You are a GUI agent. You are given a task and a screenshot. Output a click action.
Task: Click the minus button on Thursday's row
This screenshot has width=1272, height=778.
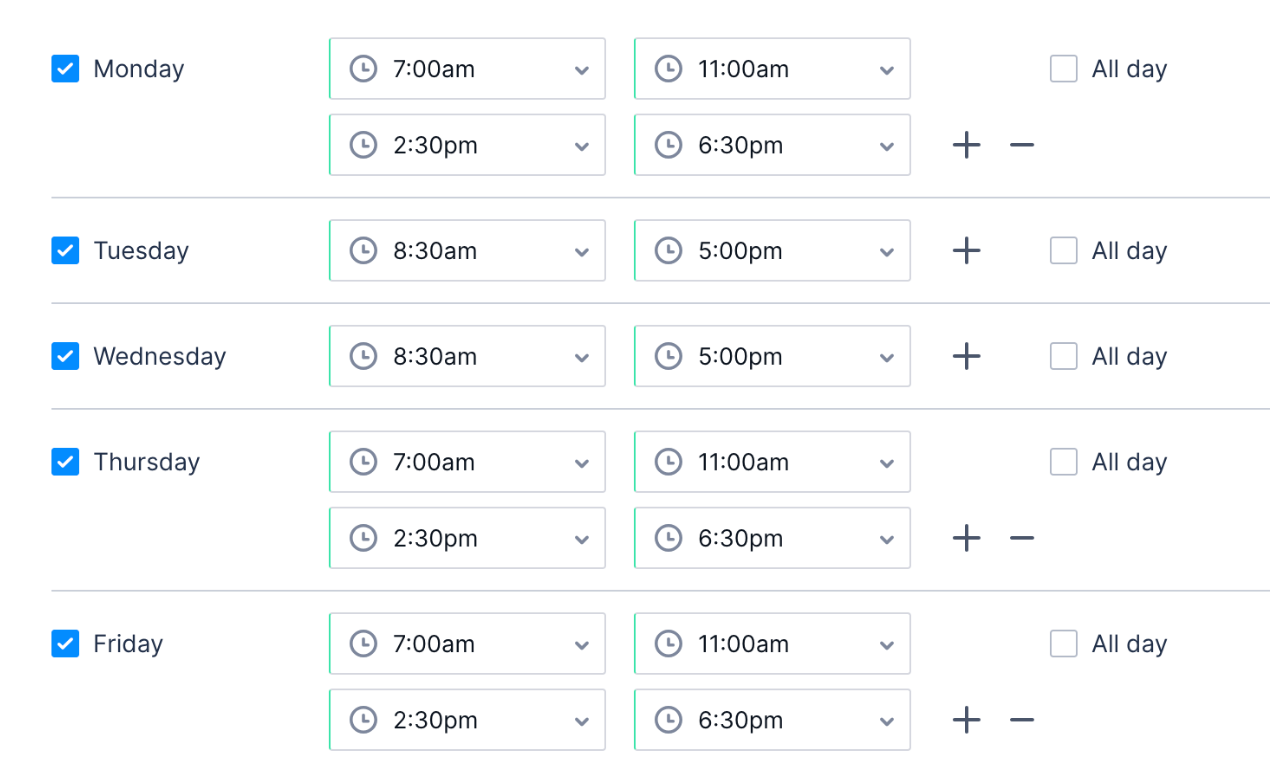pyautogui.click(x=1021, y=538)
